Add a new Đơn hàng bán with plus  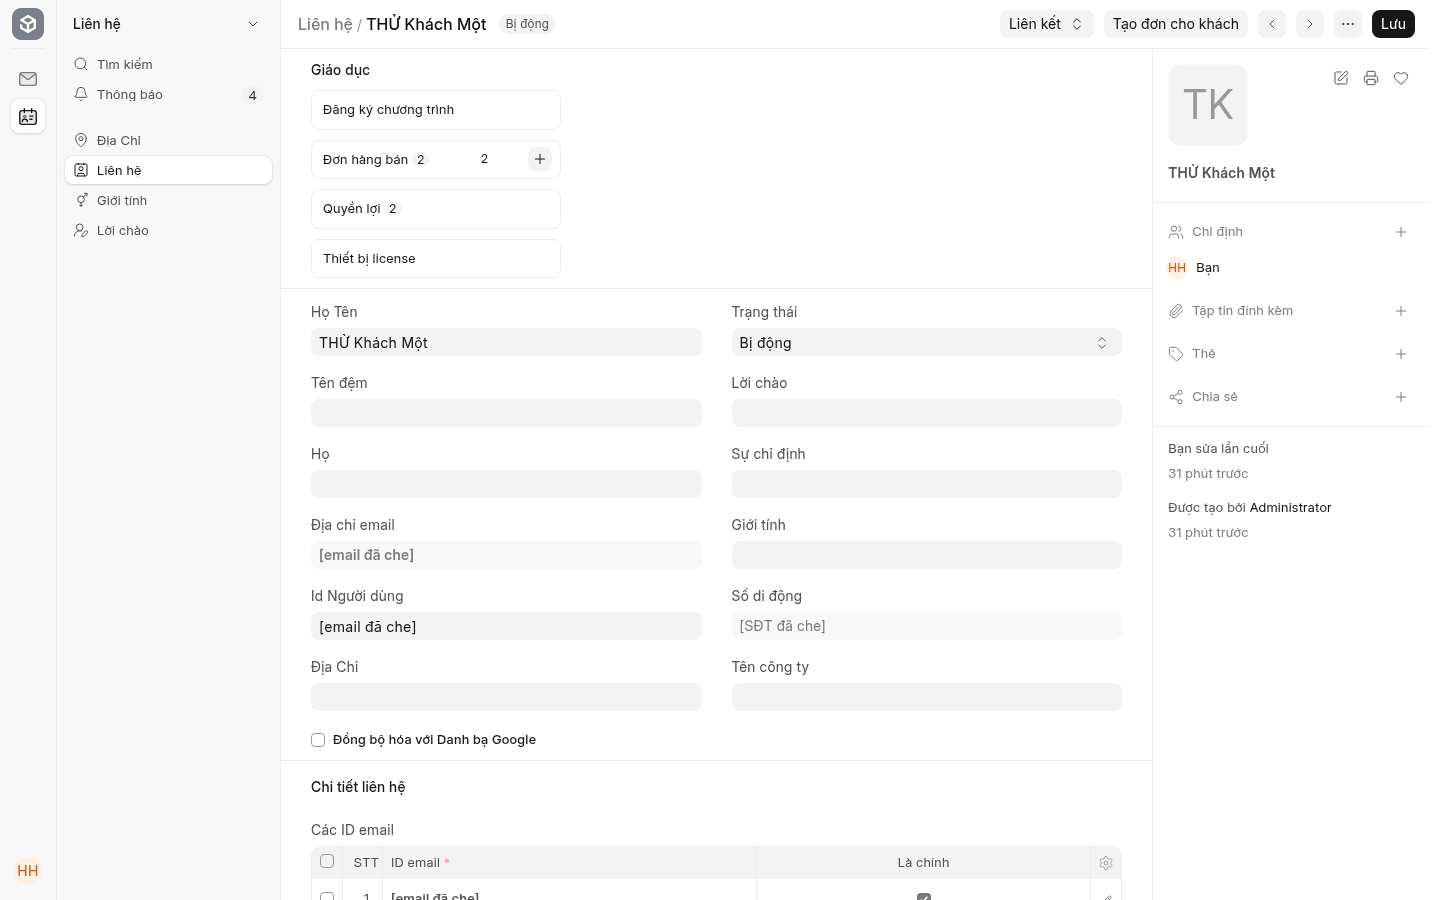coord(540,159)
